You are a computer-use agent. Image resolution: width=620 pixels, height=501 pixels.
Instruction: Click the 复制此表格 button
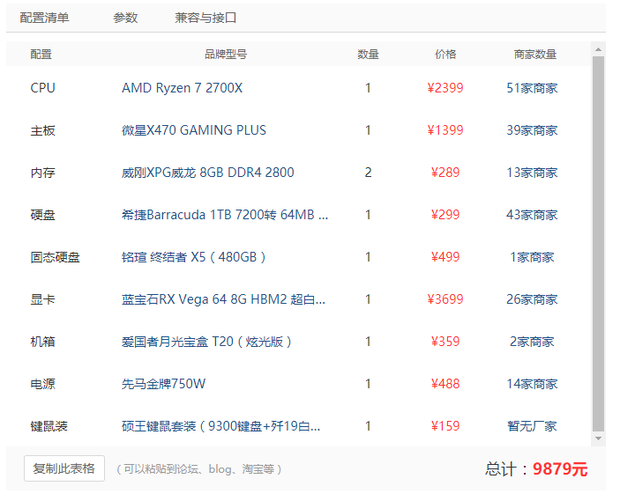click(64, 469)
